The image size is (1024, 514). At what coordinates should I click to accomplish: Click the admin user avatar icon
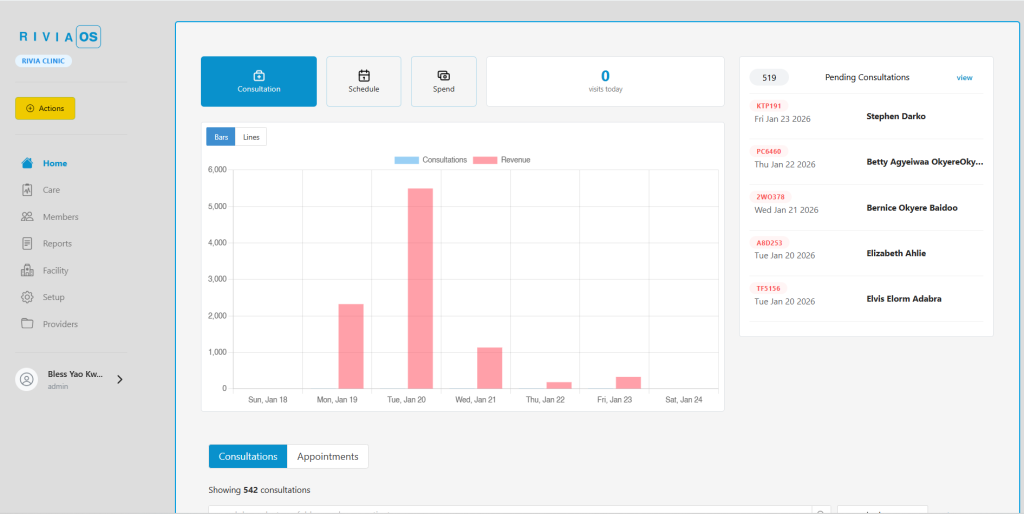27,379
